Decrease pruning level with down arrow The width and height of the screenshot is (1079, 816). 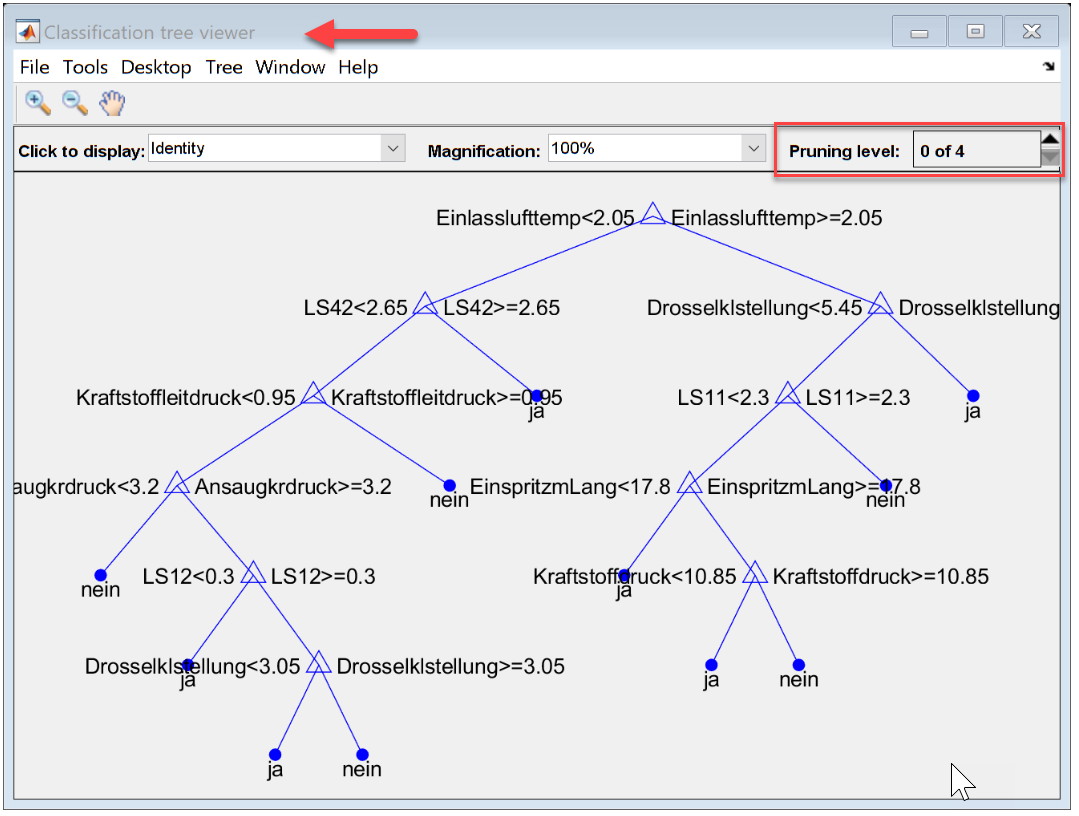[x=1050, y=158]
